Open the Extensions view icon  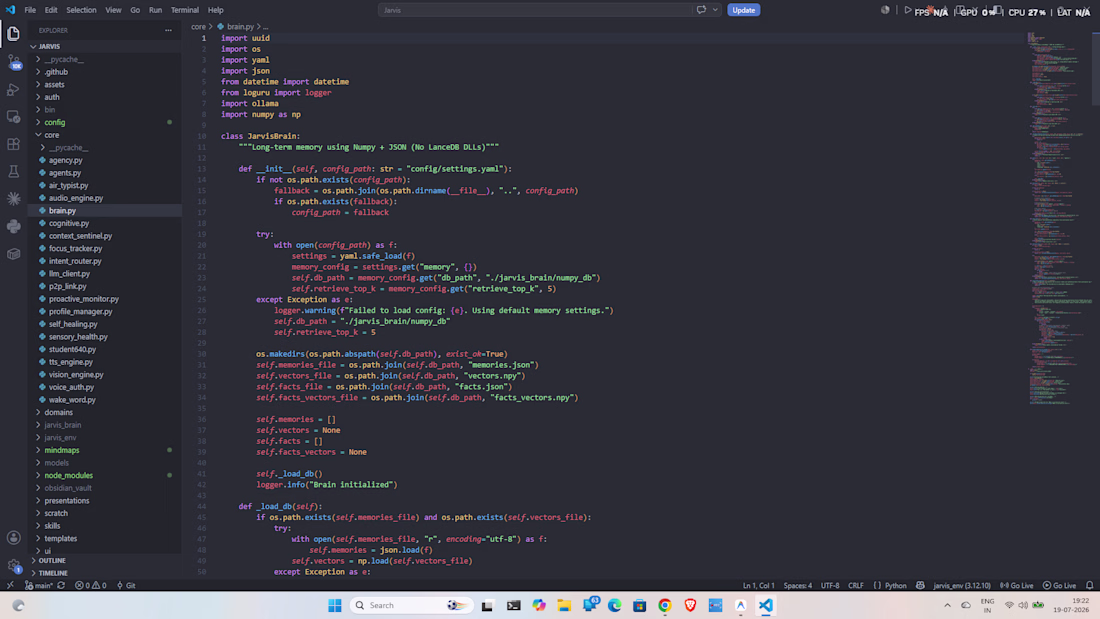[x=13, y=144]
